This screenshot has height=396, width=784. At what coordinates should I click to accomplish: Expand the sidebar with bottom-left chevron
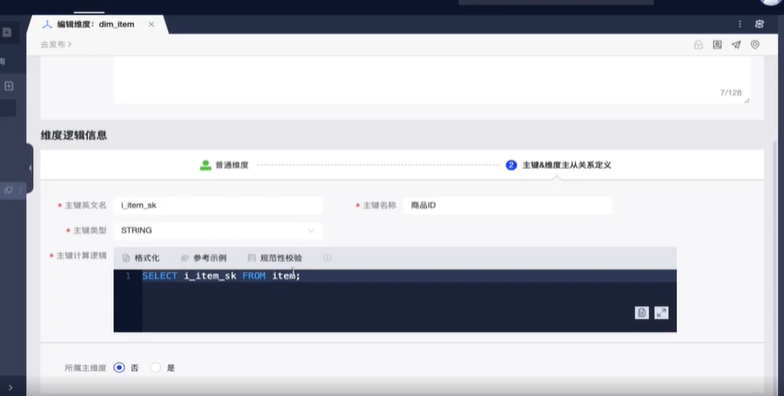pyautogui.click(x=10, y=388)
